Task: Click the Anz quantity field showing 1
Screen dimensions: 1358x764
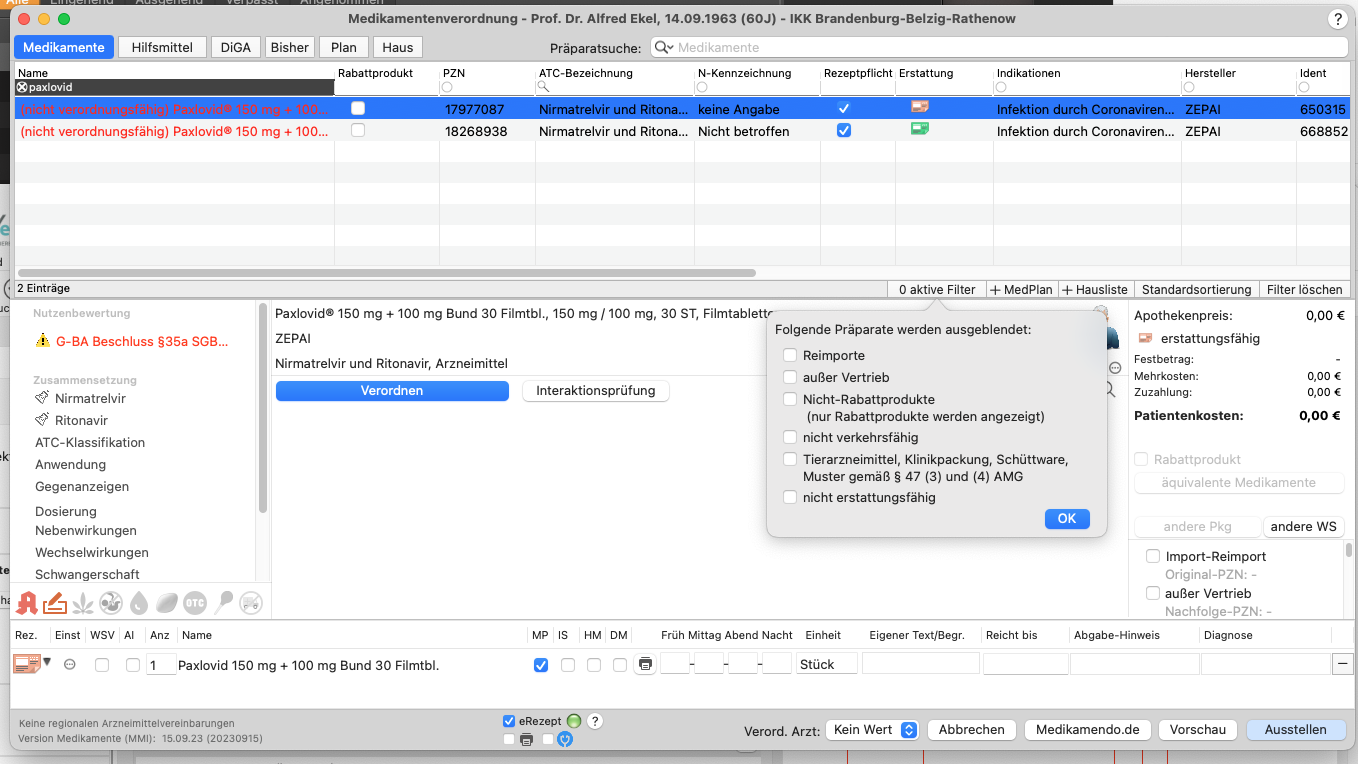Action: coord(160,665)
